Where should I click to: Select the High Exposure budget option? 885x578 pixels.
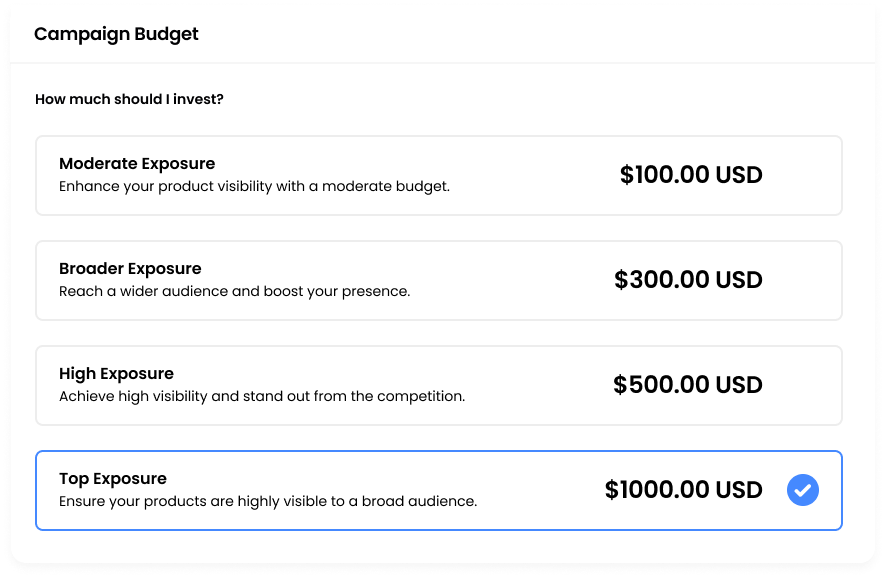(439, 386)
